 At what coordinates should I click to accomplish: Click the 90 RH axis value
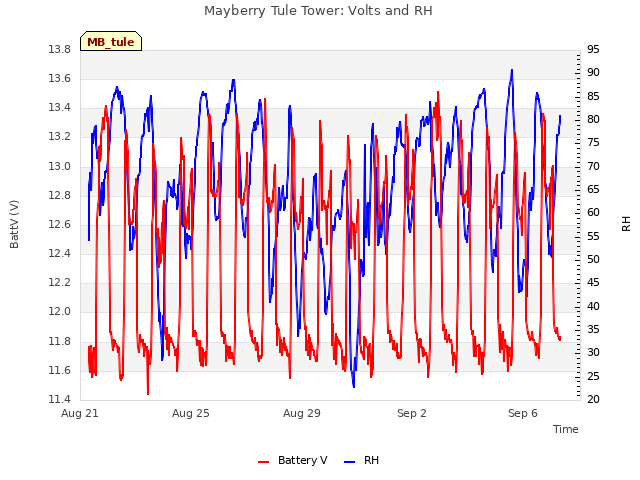(593, 73)
